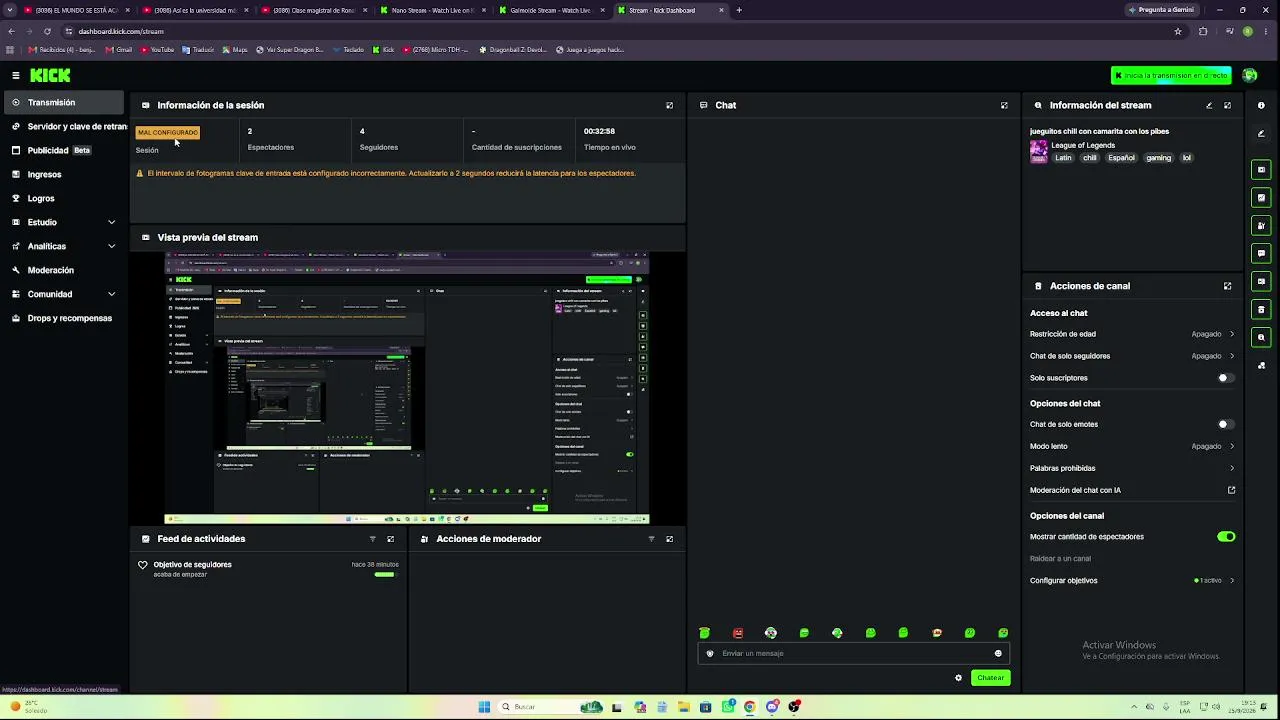Open Drops y recompensas in the sidebar
The width and height of the screenshot is (1280, 720).
pyautogui.click(x=64, y=318)
